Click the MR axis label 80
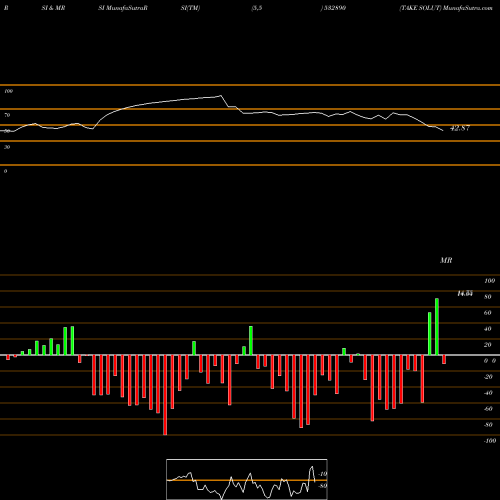Image resolution: width=500 pixels, height=500 pixels. (x=488, y=297)
